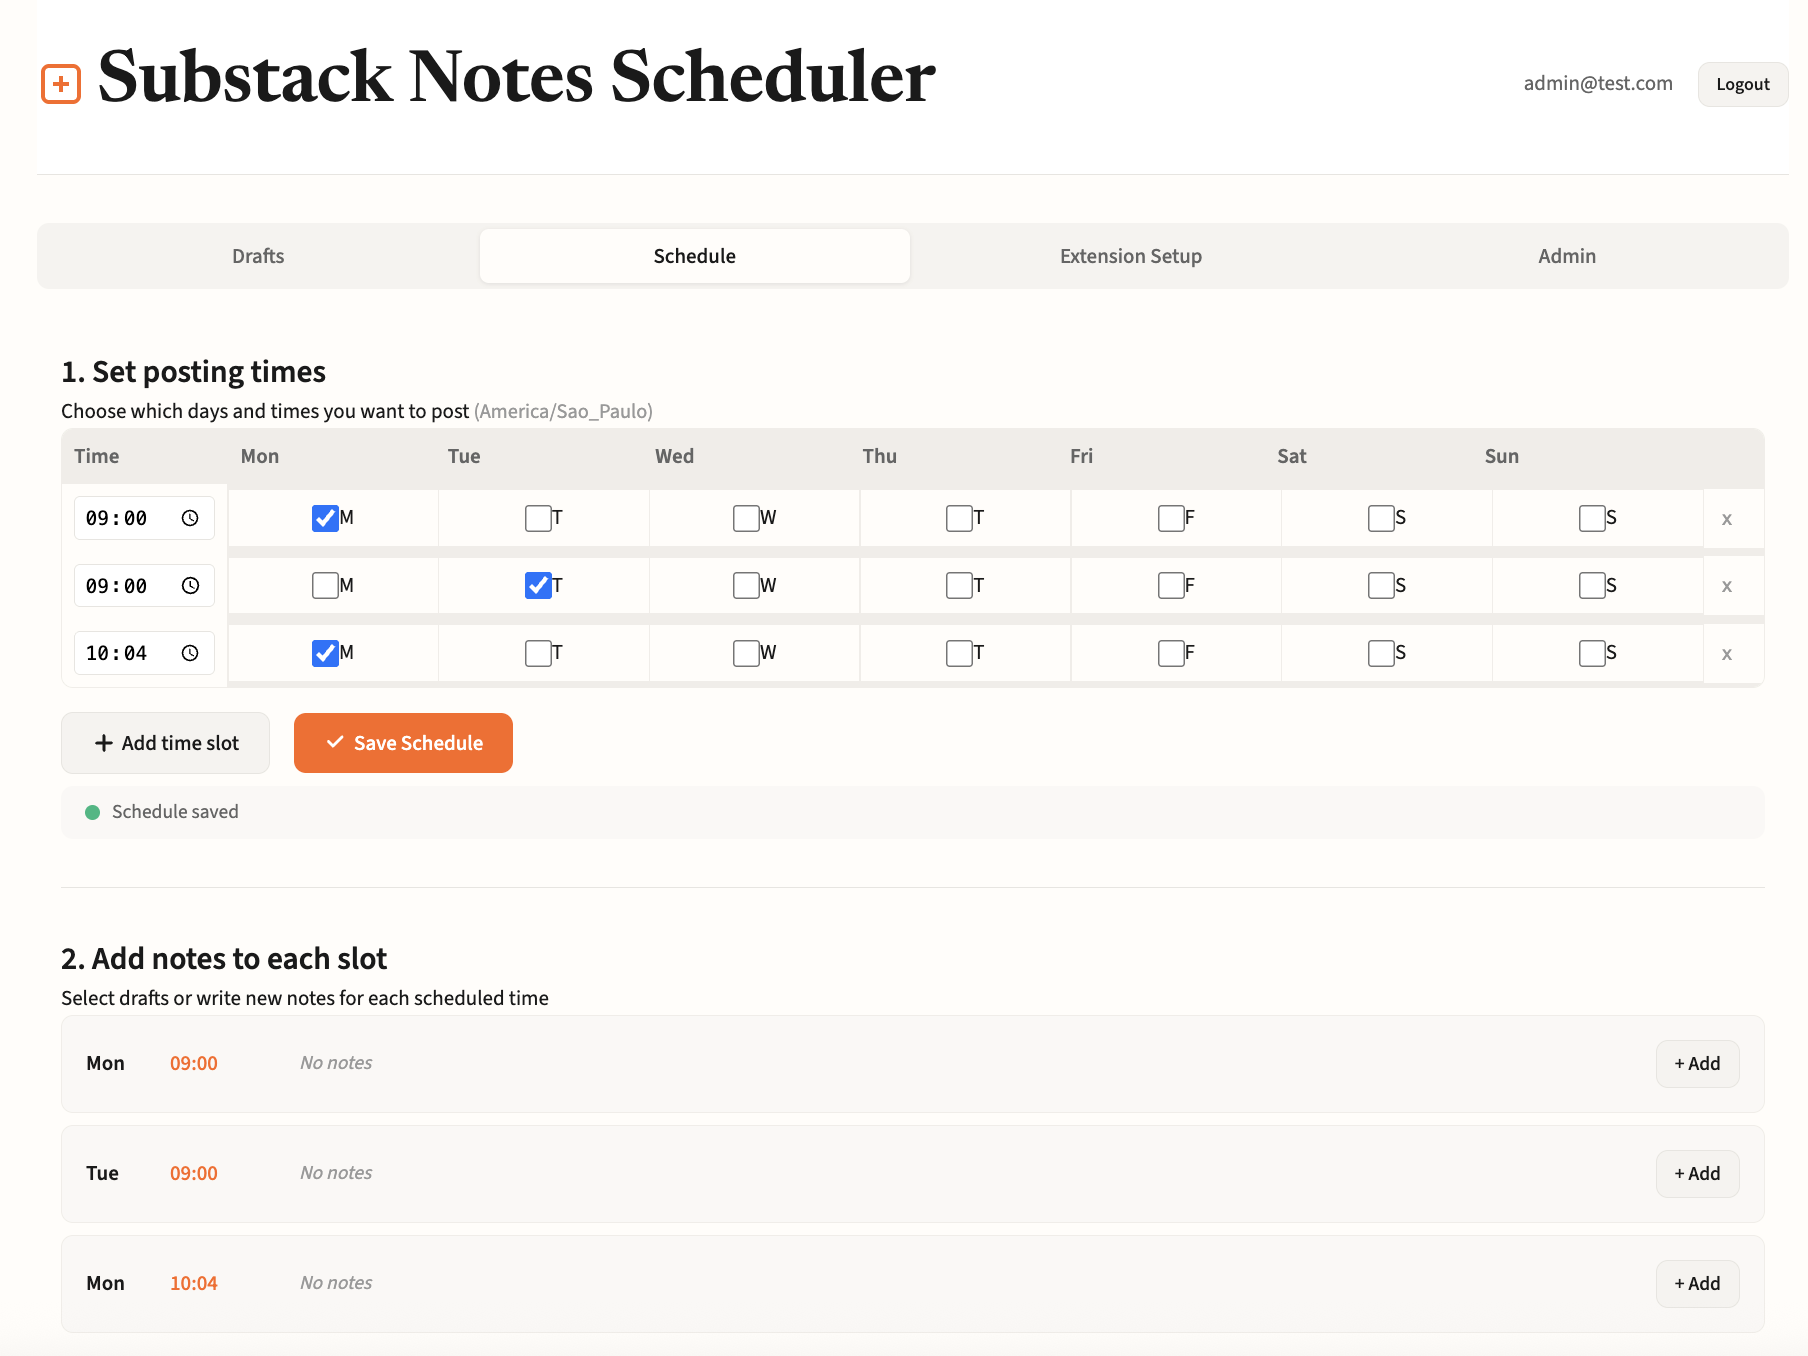Open the clock picker for the second 09:00 slot
Viewport: 1808px width, 1356px height.
(190, 586)
